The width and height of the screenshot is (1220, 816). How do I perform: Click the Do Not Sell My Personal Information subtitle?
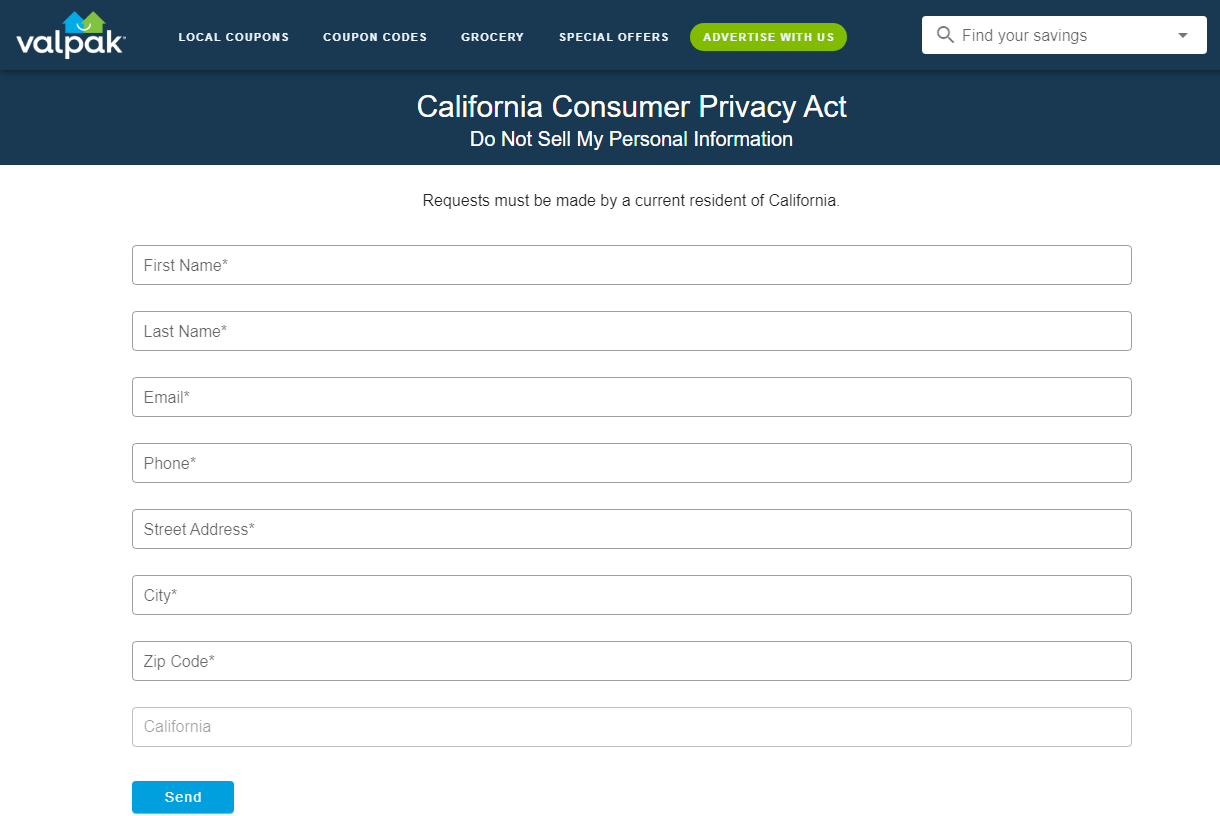point(632,139)
